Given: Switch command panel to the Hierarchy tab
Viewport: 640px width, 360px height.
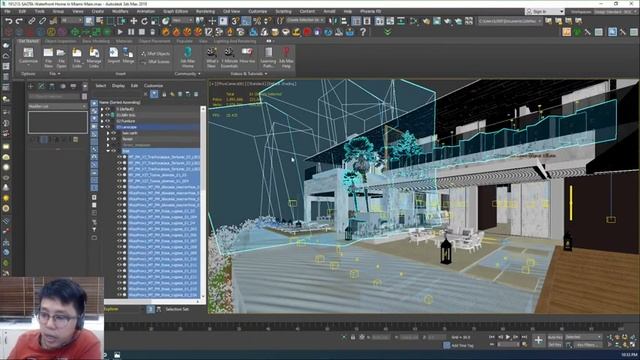Looking at the screenshot, I should (52, 86).
